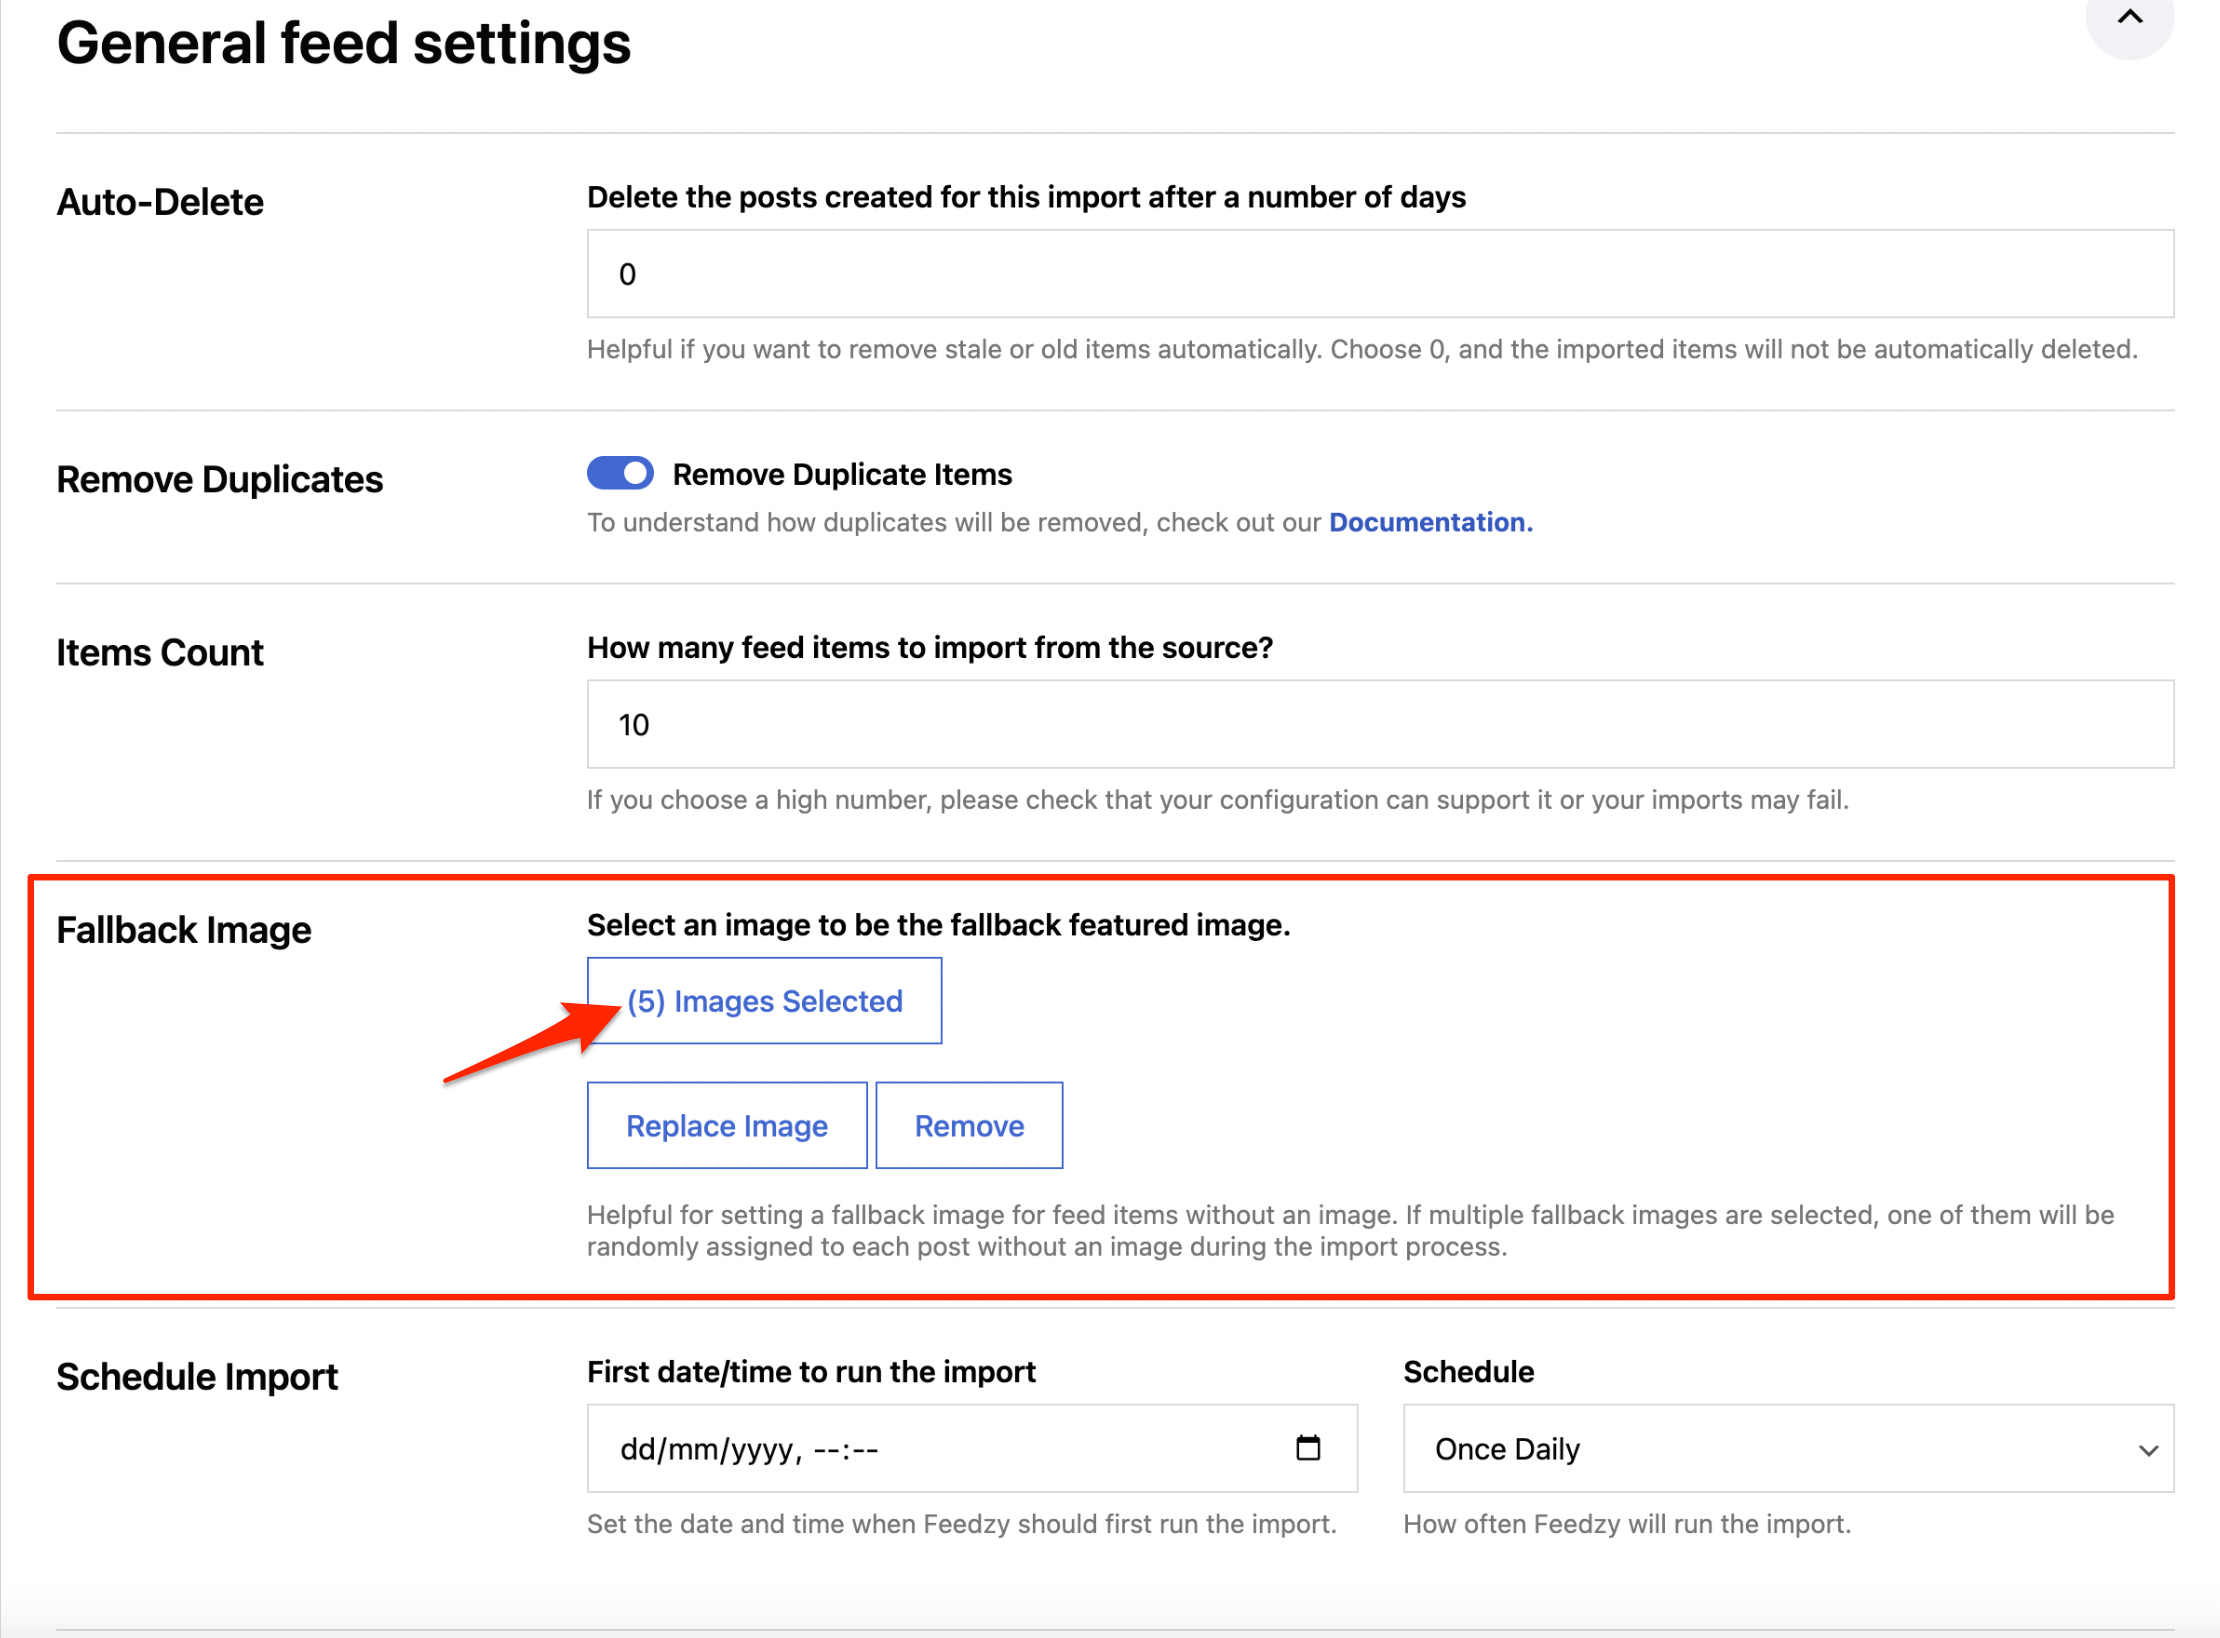Click the Remove Duplicate Items label
The height and width of the screenshot is (1638, 2220).
click(842, 474)
